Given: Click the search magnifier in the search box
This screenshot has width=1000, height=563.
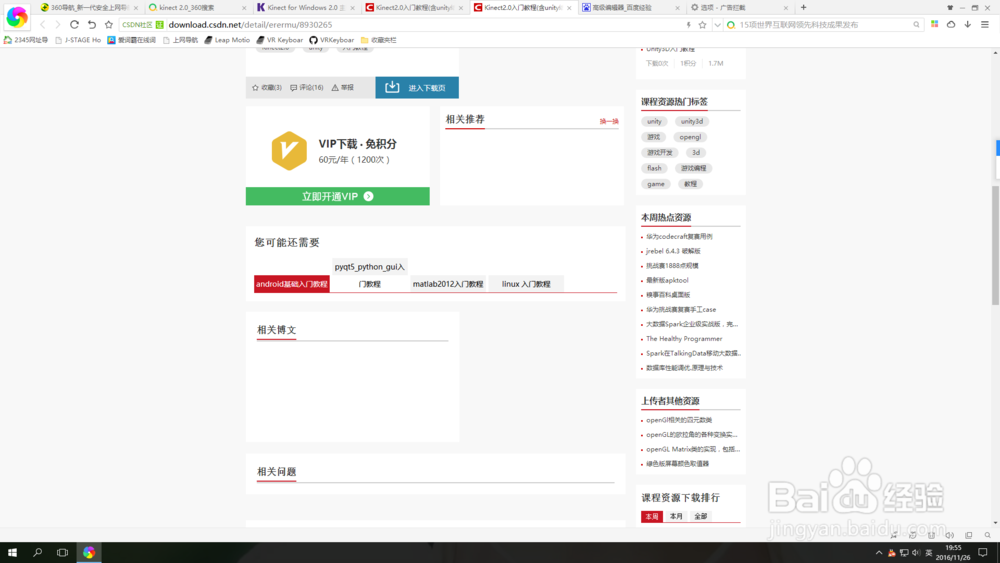Looking at the screenshot, I should click(916, 25).
